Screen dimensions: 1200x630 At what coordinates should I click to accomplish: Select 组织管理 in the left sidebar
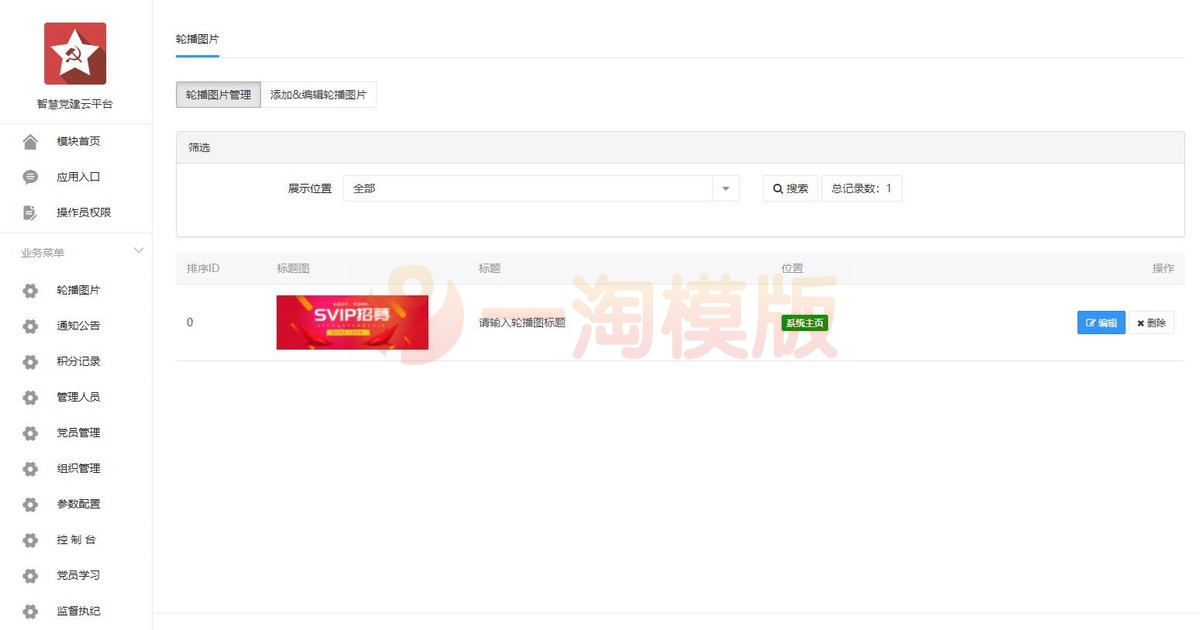(75, 468)
